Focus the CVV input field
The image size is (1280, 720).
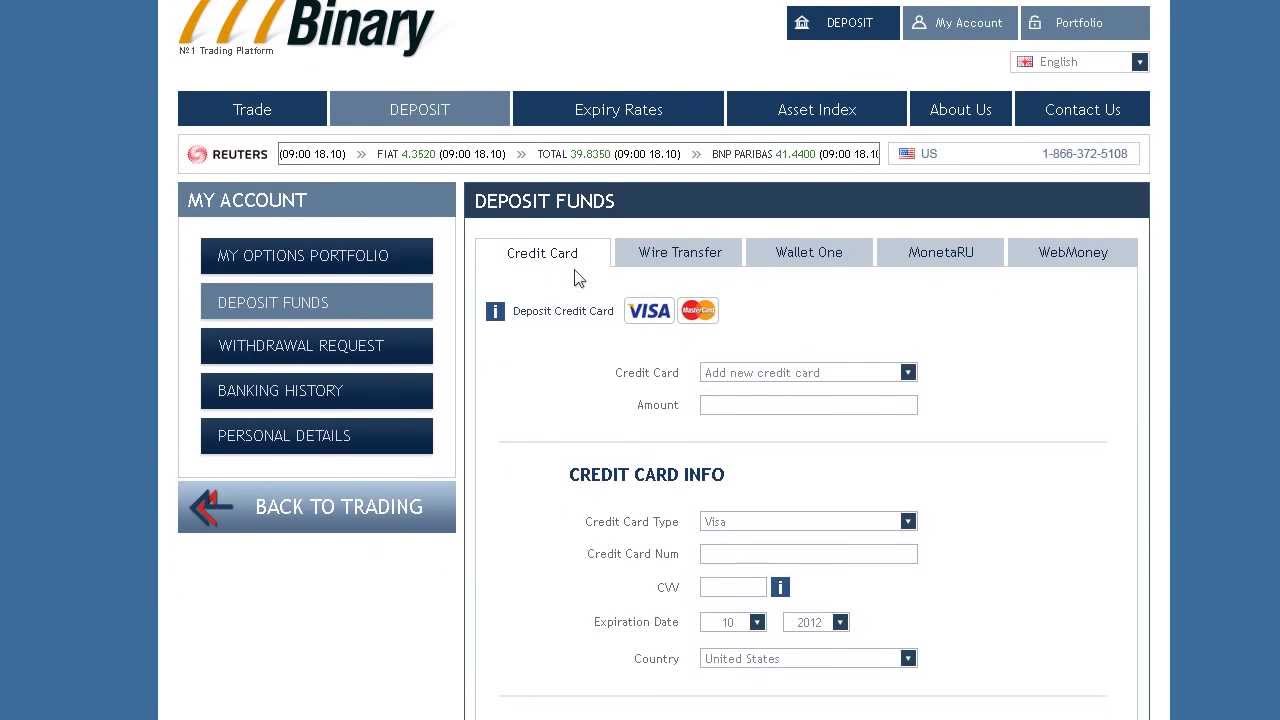(733, 587)
